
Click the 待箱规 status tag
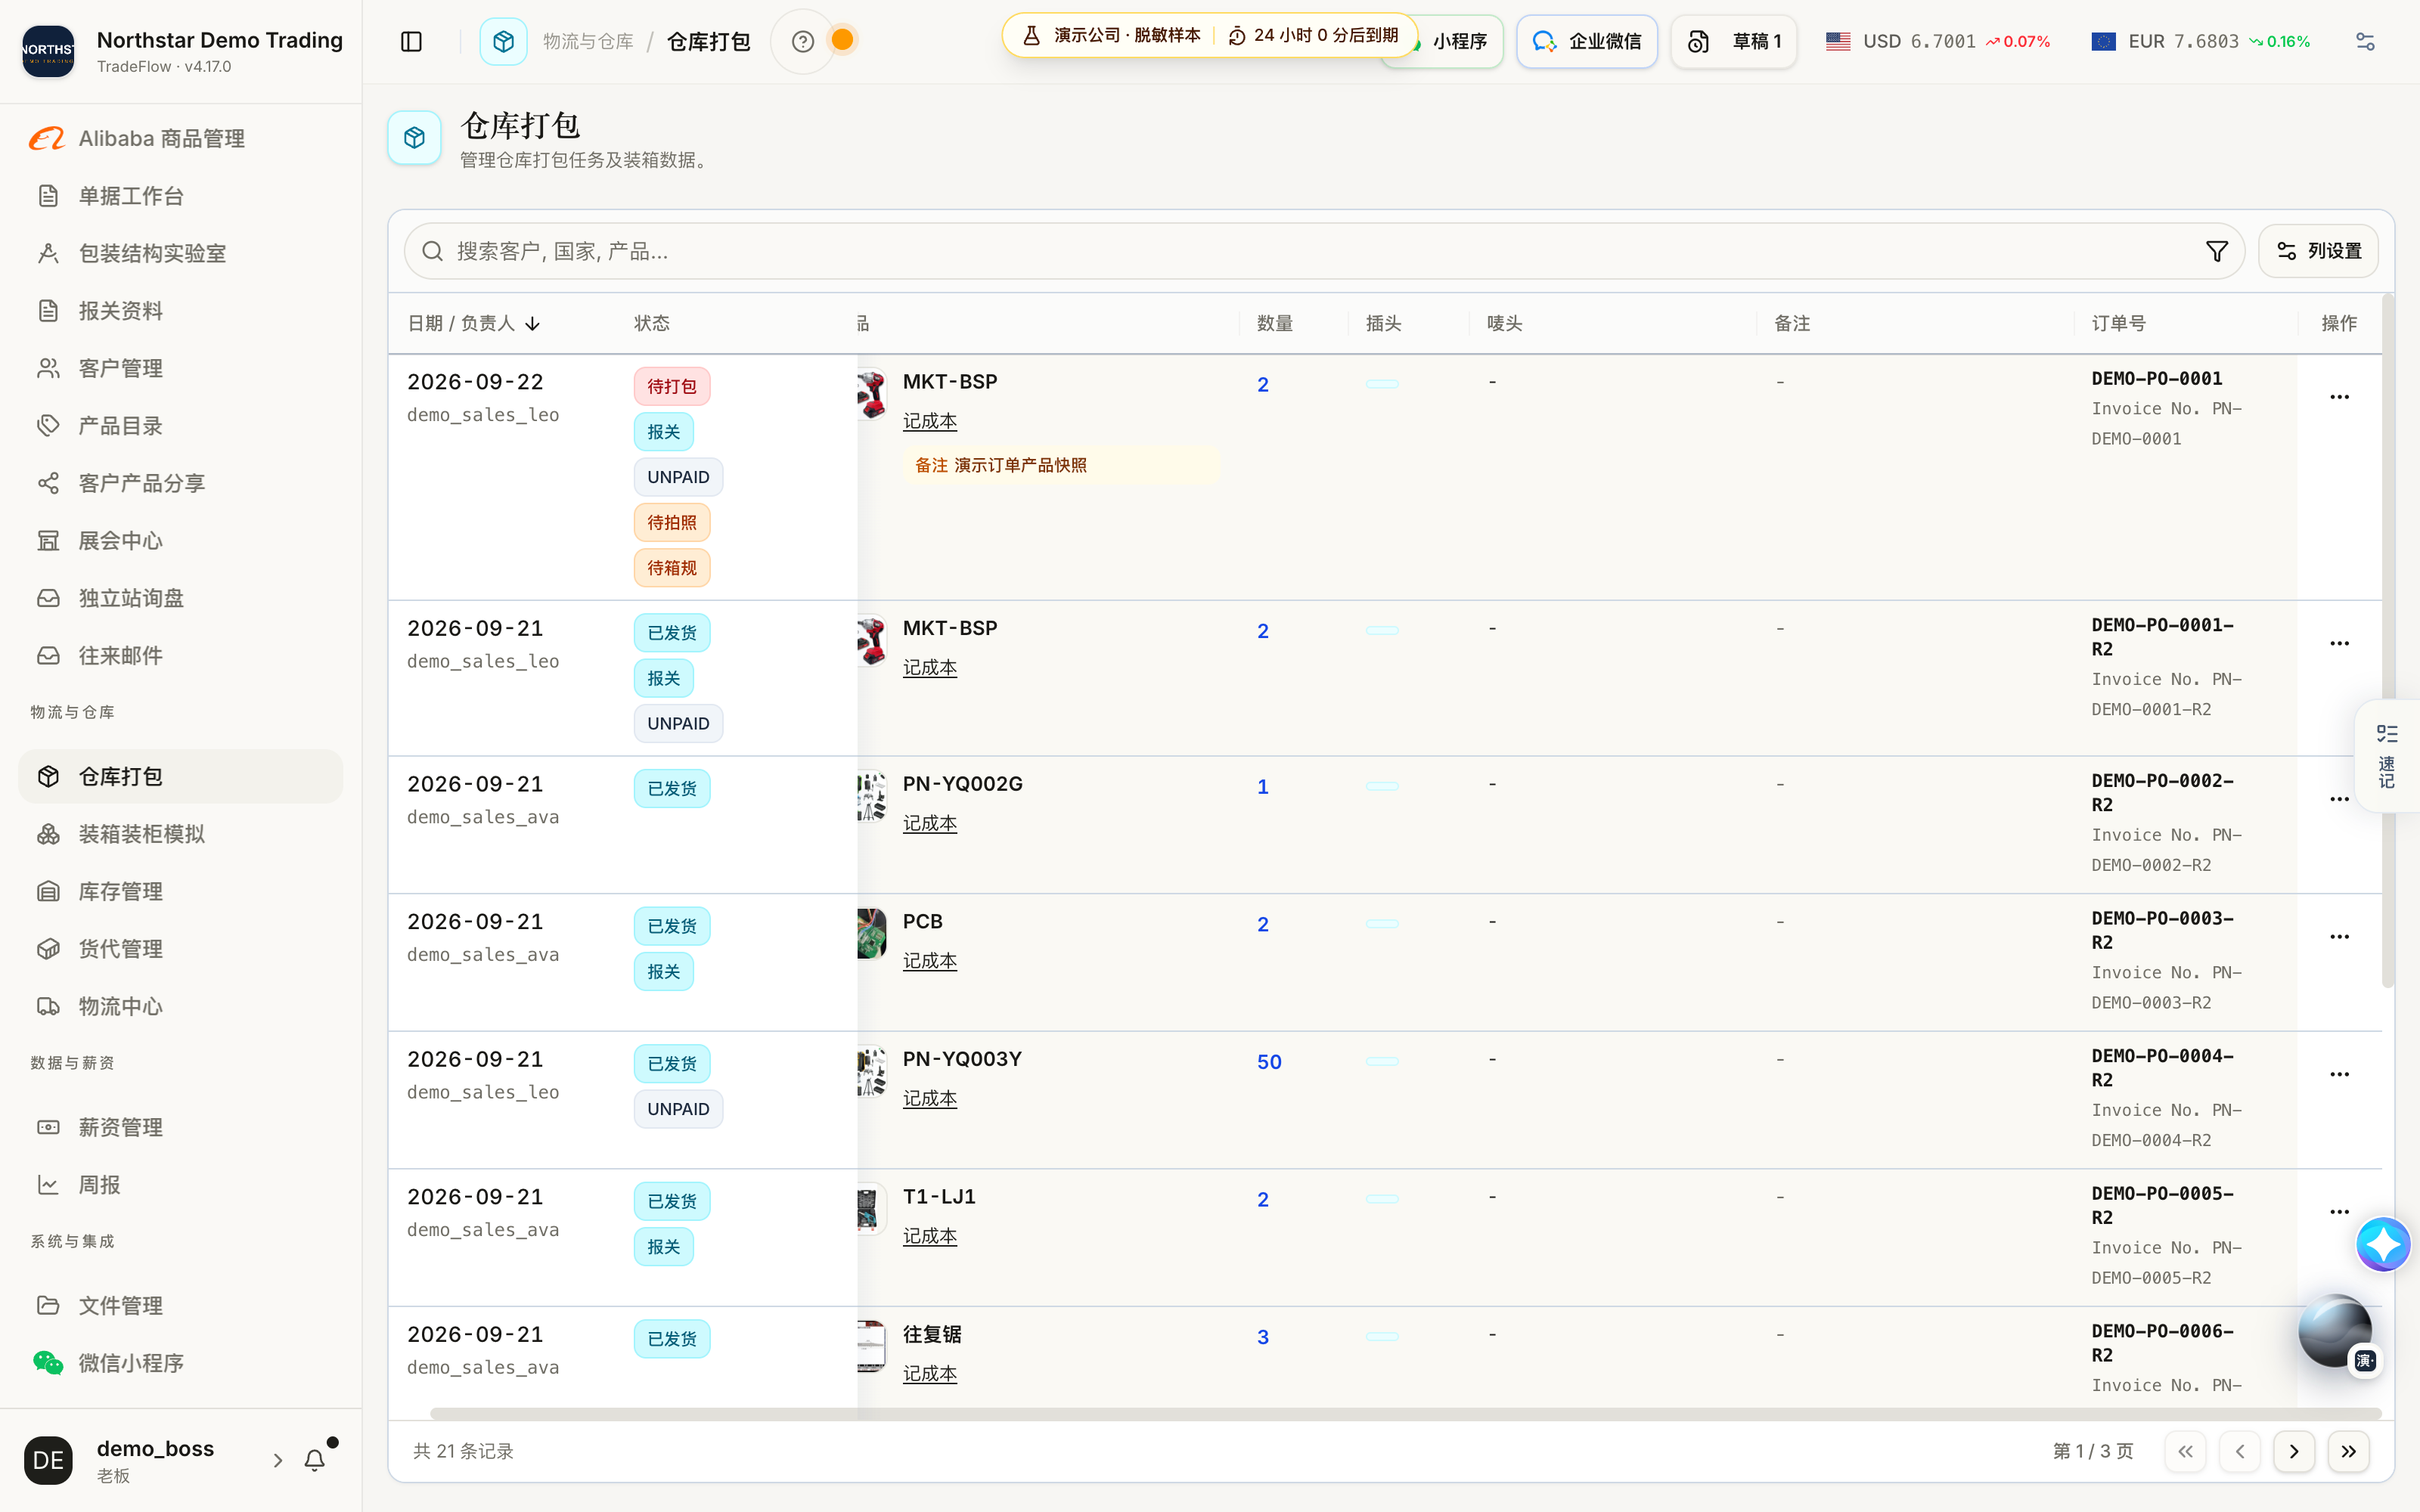672,568
